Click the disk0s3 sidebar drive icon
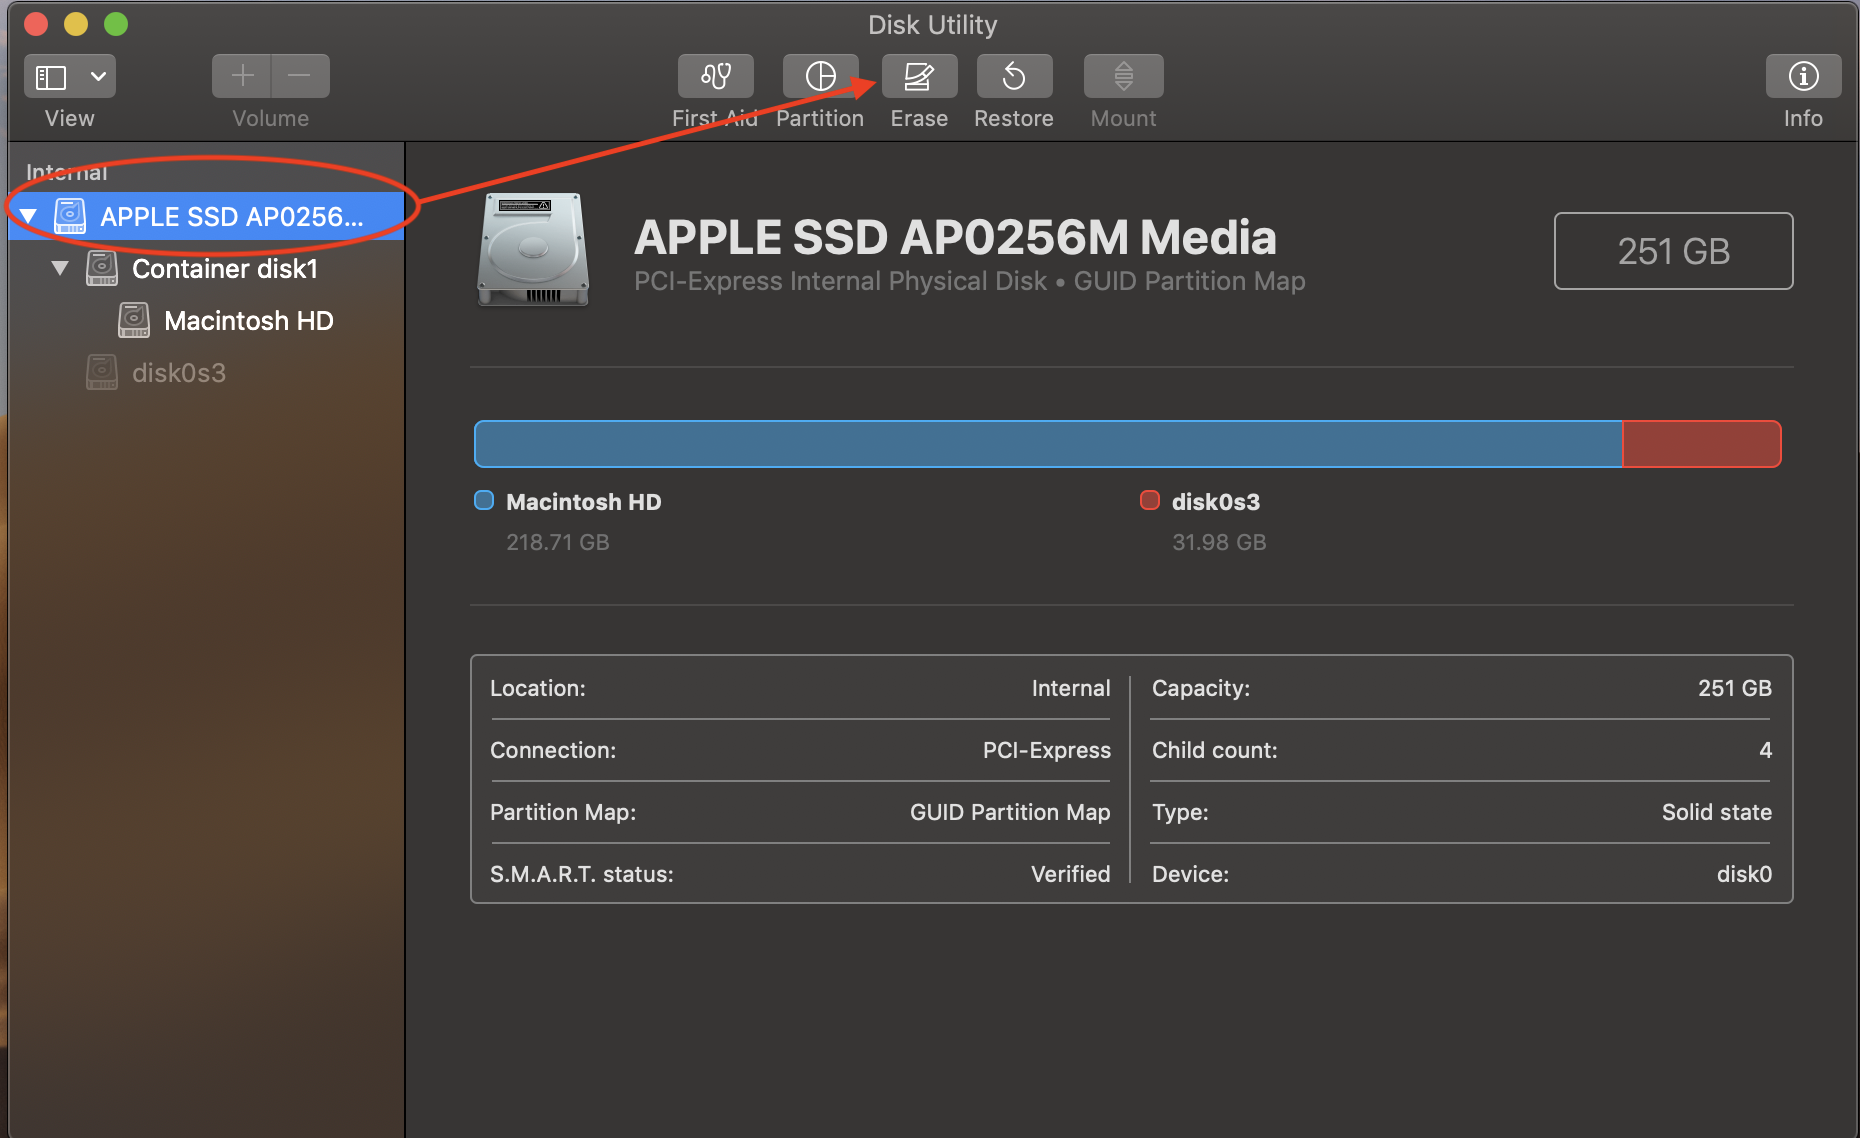The height and width of the screenshot is (1138, 1860). (102, 372)
